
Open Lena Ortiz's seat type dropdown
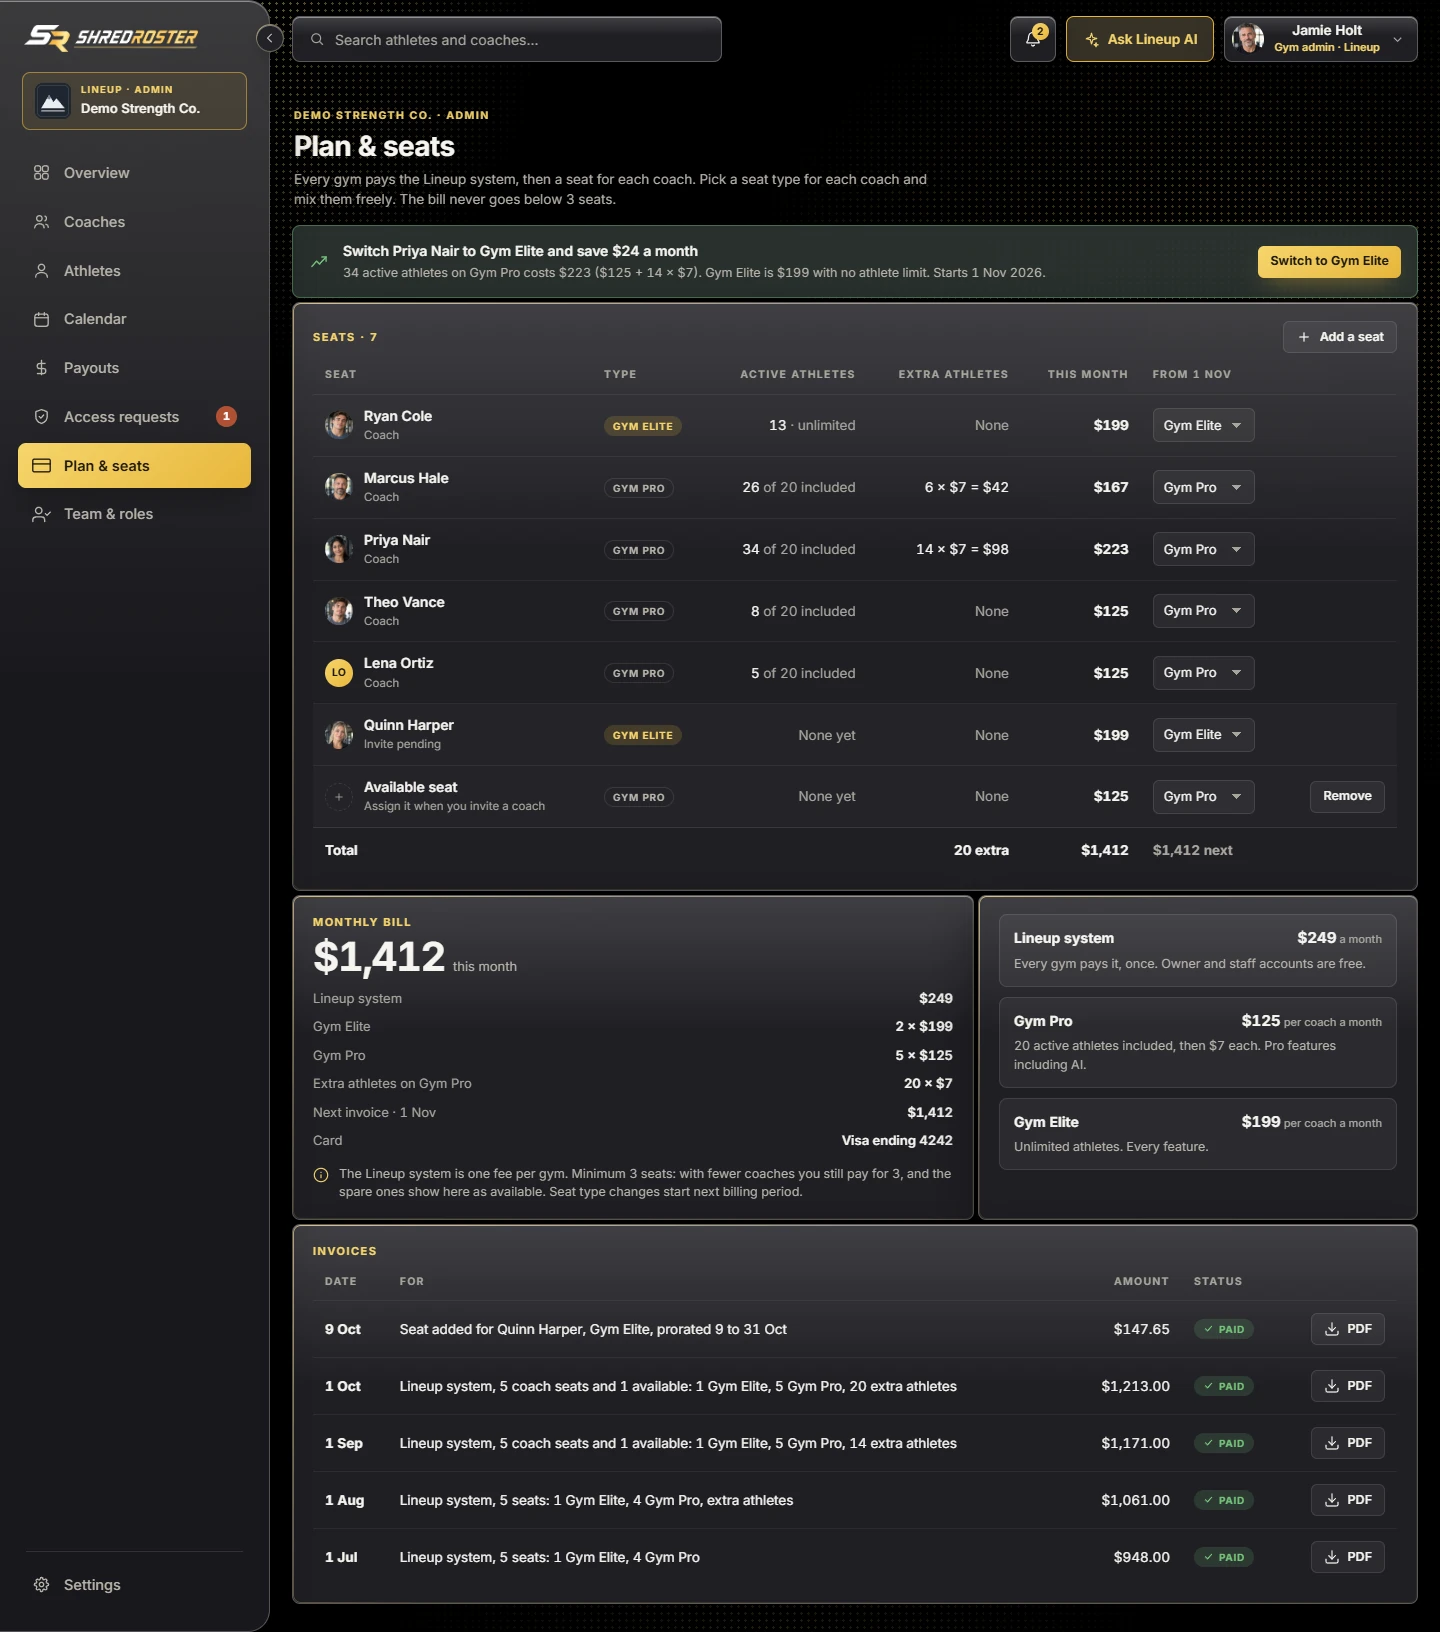pos(1203,673)
